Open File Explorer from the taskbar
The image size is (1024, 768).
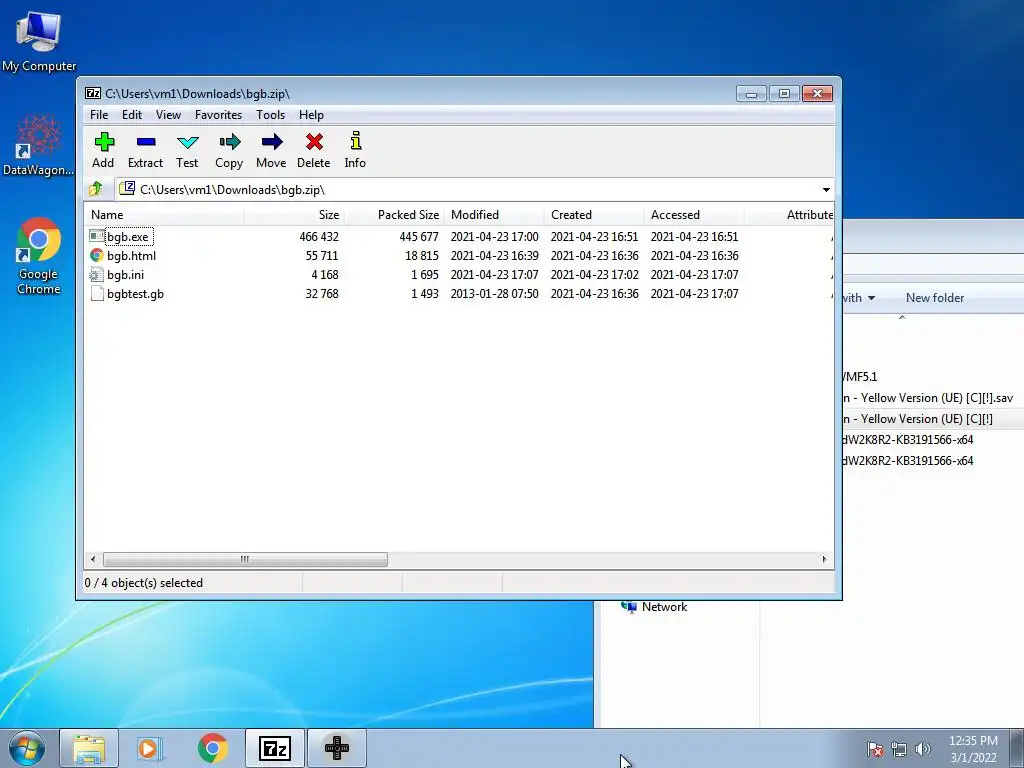[x=89, y=748]
